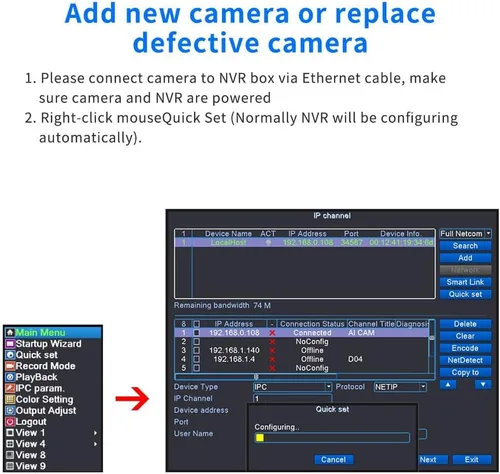Click the Startup Wizard icon
Image resolution: width=500 pixels, height=474 pixels.
[x=10, y=344]
